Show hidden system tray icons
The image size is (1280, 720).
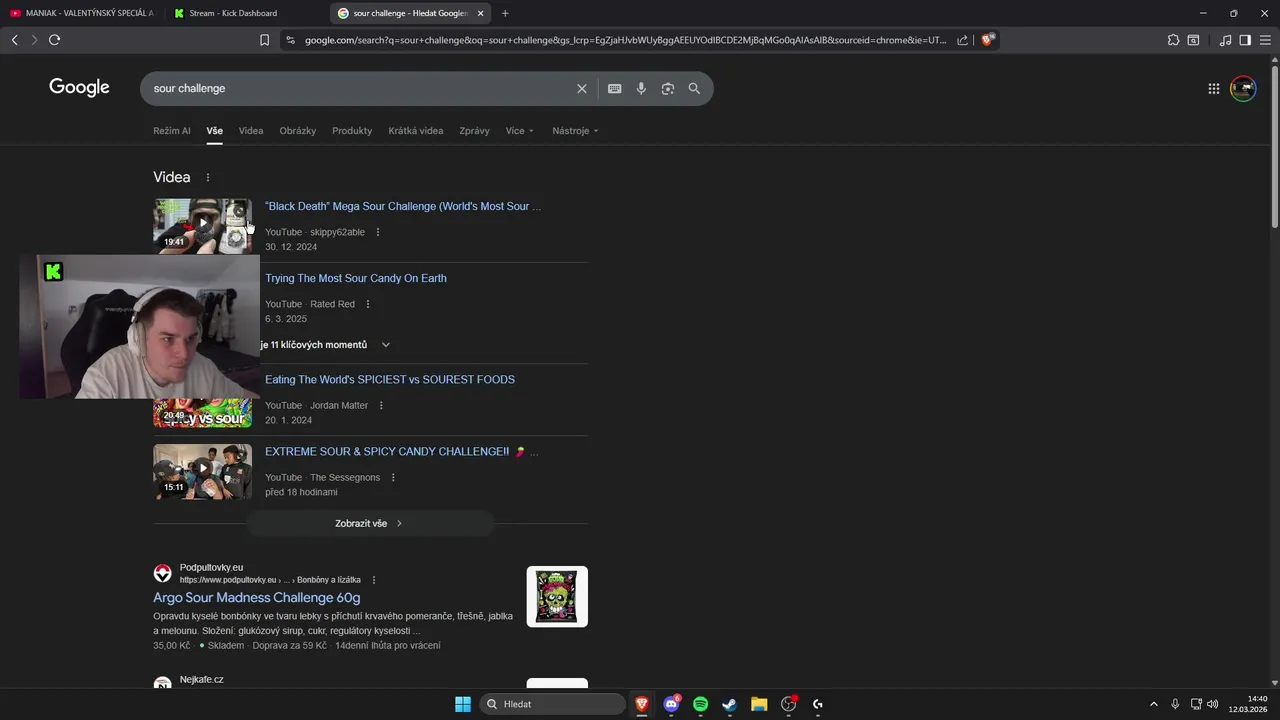(1153, 704)
